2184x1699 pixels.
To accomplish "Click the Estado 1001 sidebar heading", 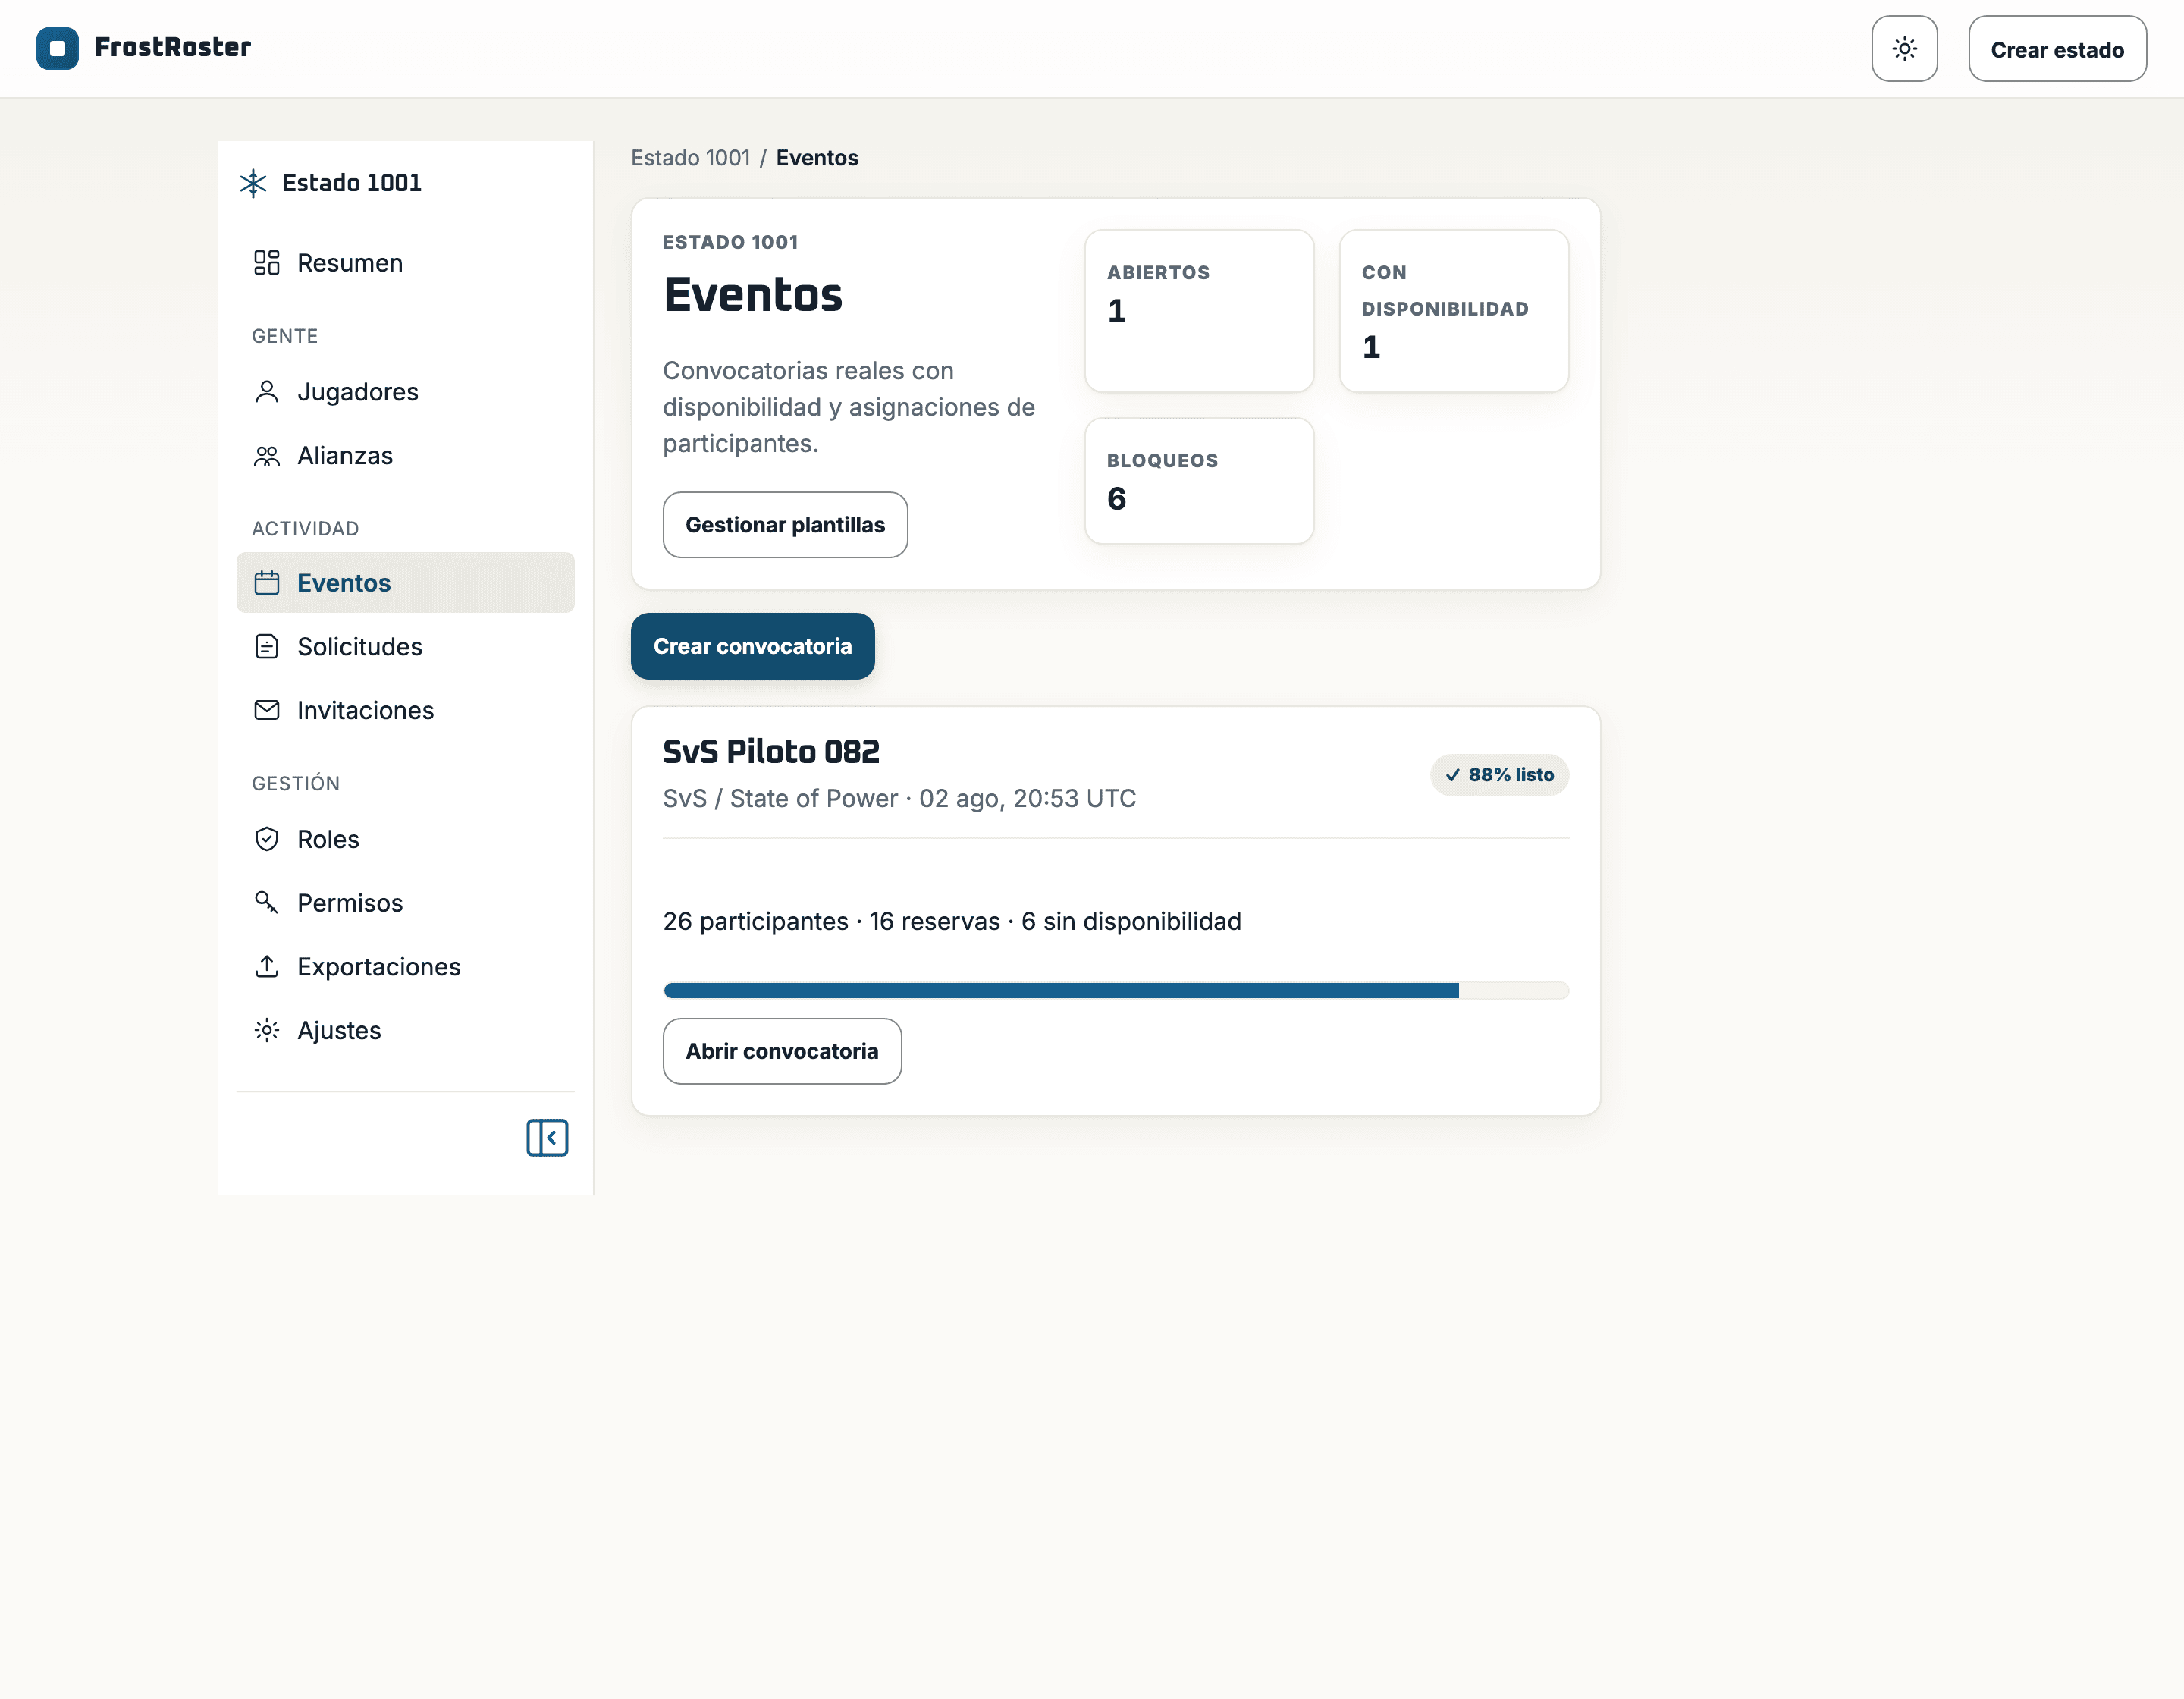I will coord(352,183).
